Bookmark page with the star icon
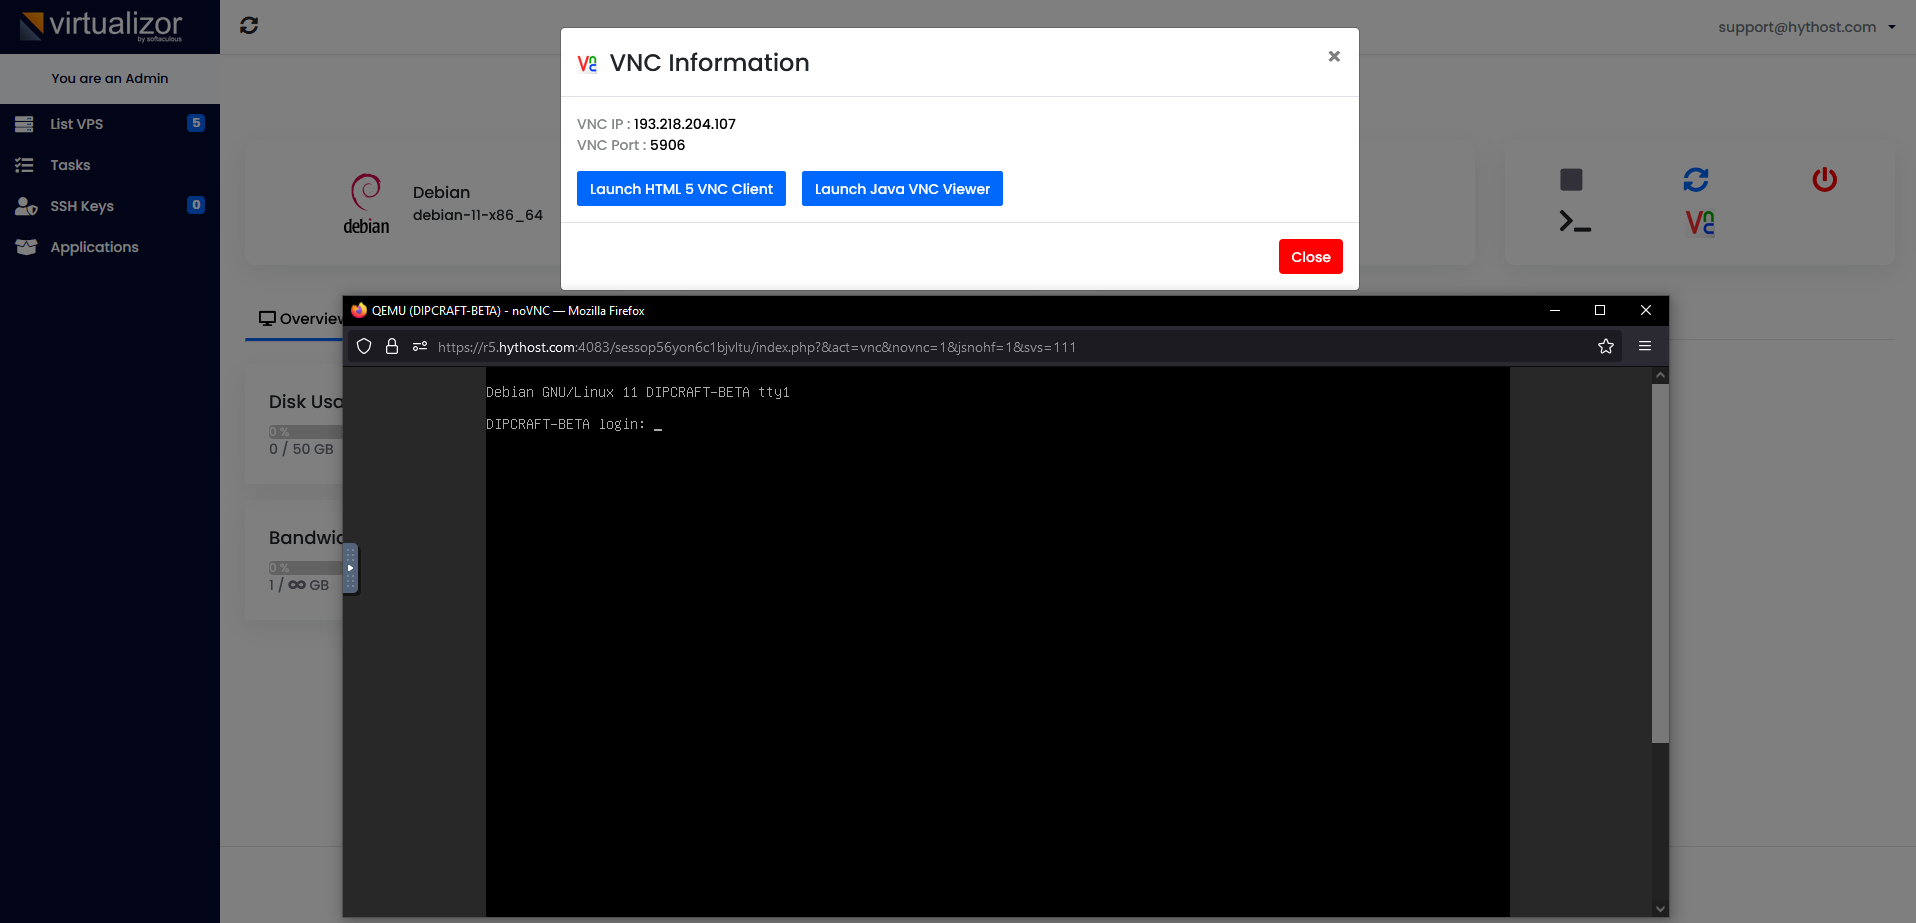This screenshot has height=923, width=1916. pos(1606,347)
